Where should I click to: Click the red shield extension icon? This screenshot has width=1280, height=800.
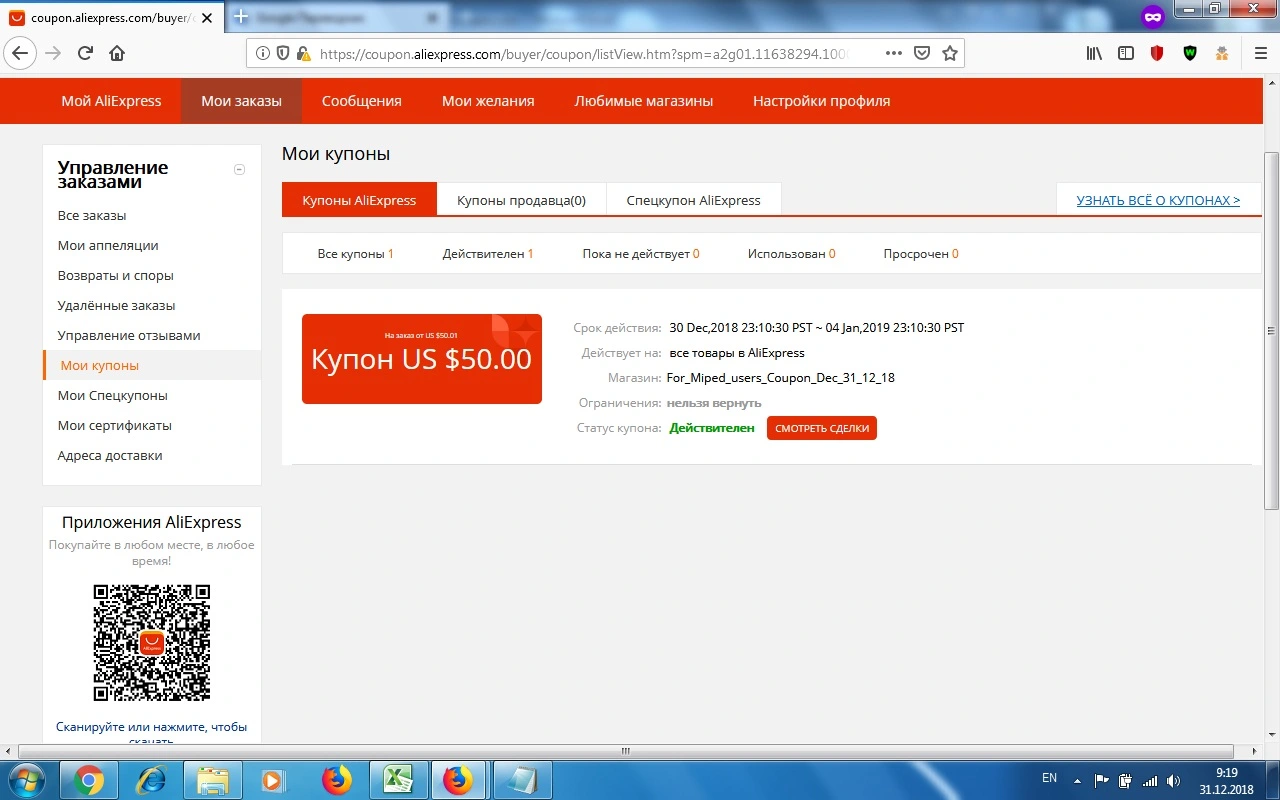coord(1157,54)
